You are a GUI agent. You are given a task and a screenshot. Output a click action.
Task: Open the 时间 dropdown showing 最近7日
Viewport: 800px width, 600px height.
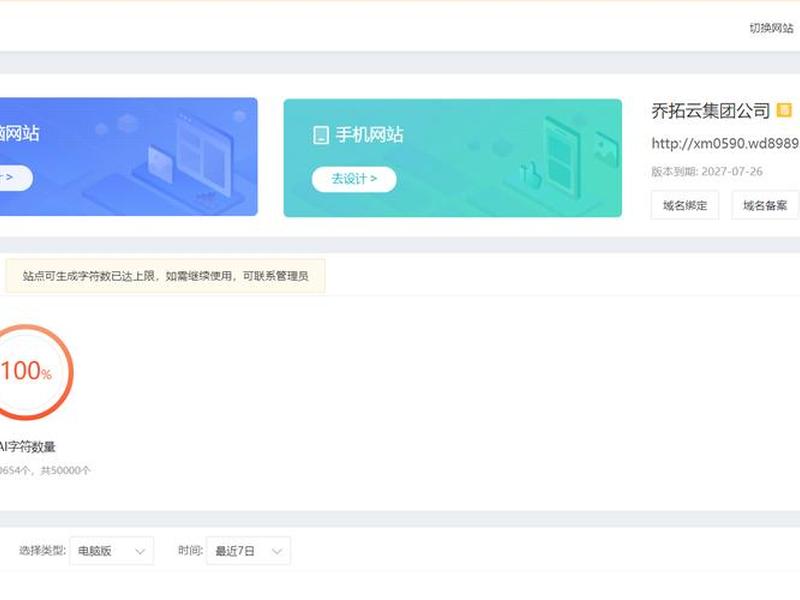coord(248,551)
